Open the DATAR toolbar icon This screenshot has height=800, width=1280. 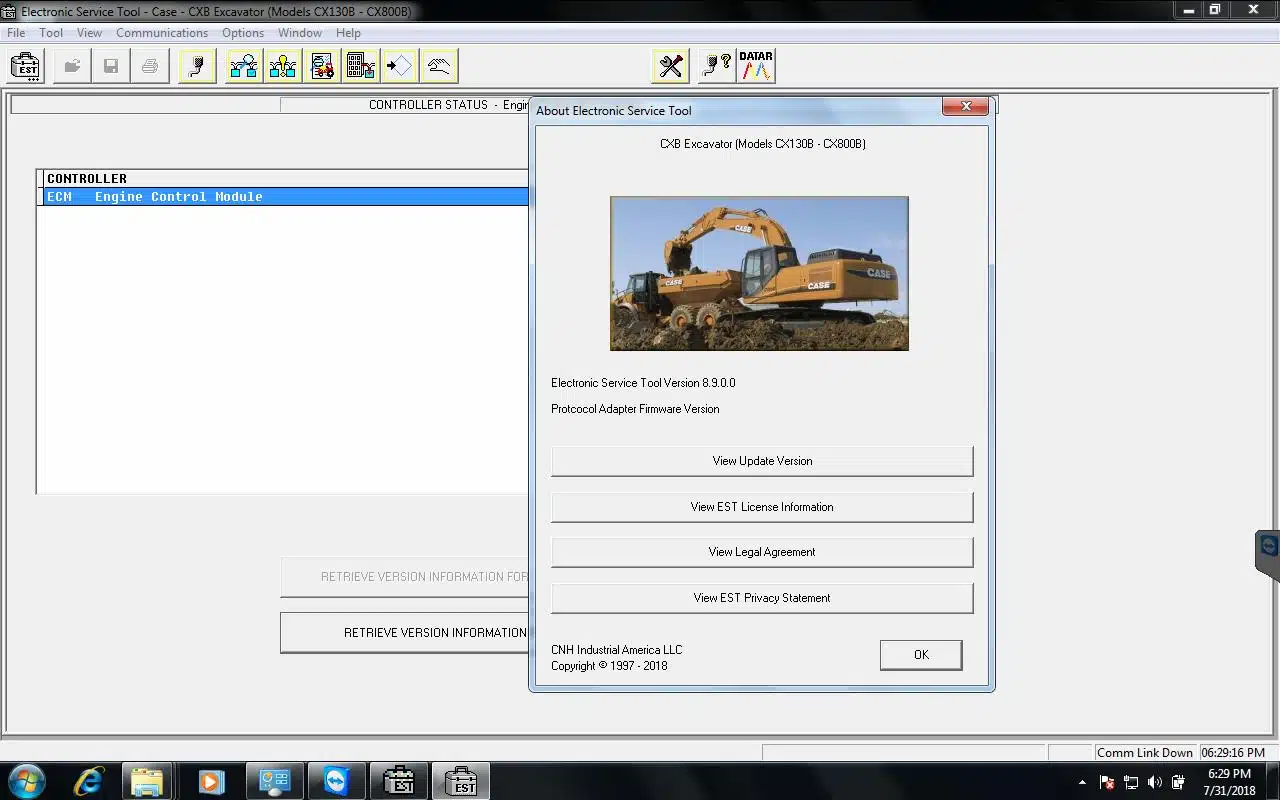(x=756, y=67)
